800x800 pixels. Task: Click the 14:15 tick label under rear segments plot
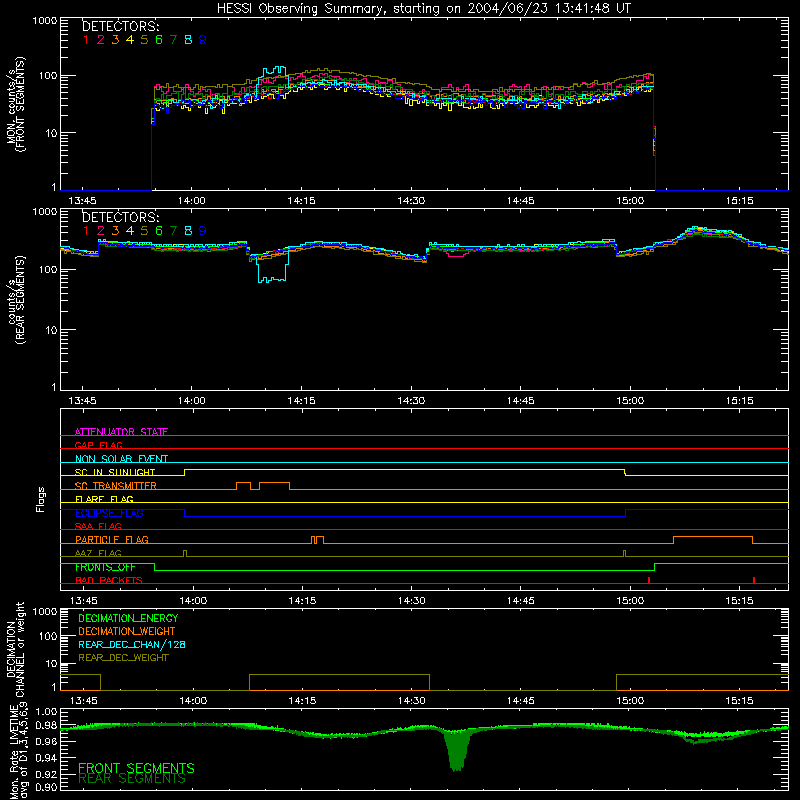click(301, 401)
